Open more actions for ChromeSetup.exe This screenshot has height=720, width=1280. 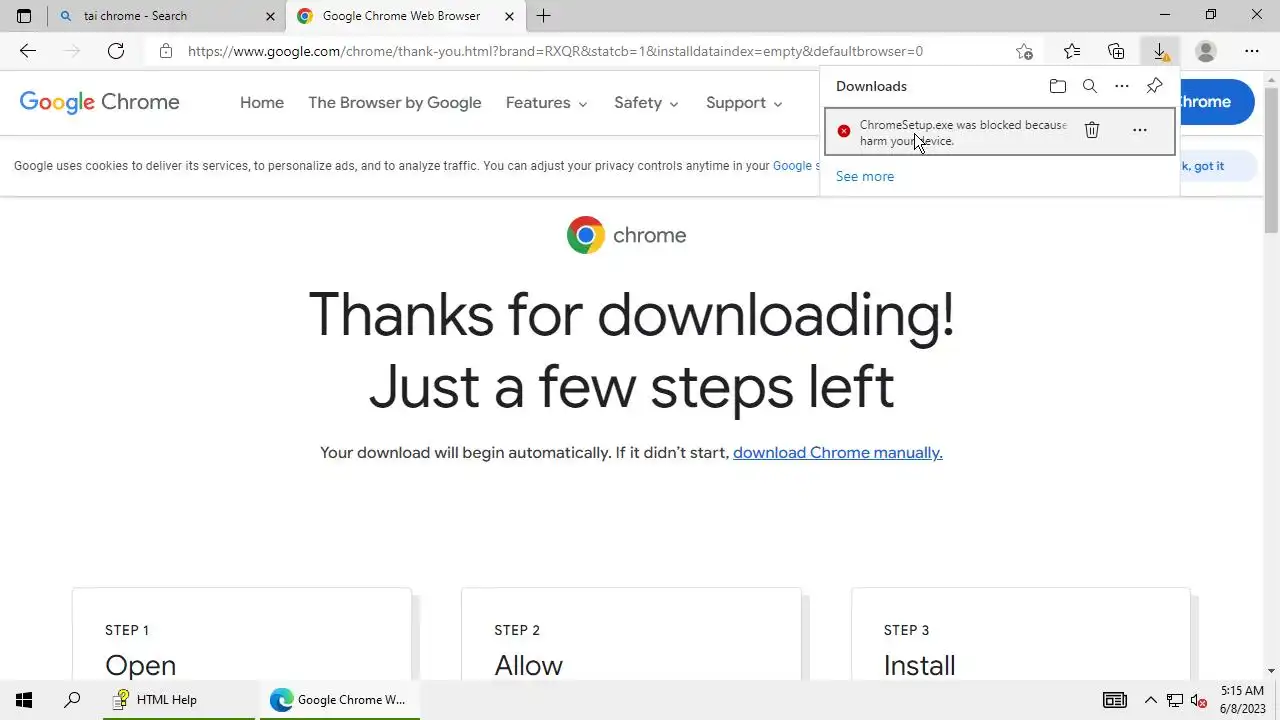[1140, 130]
